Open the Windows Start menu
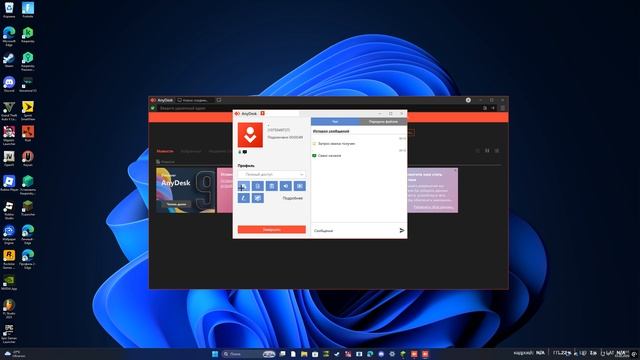The width and height of the screenshot is (640, 360). point(215,354)
